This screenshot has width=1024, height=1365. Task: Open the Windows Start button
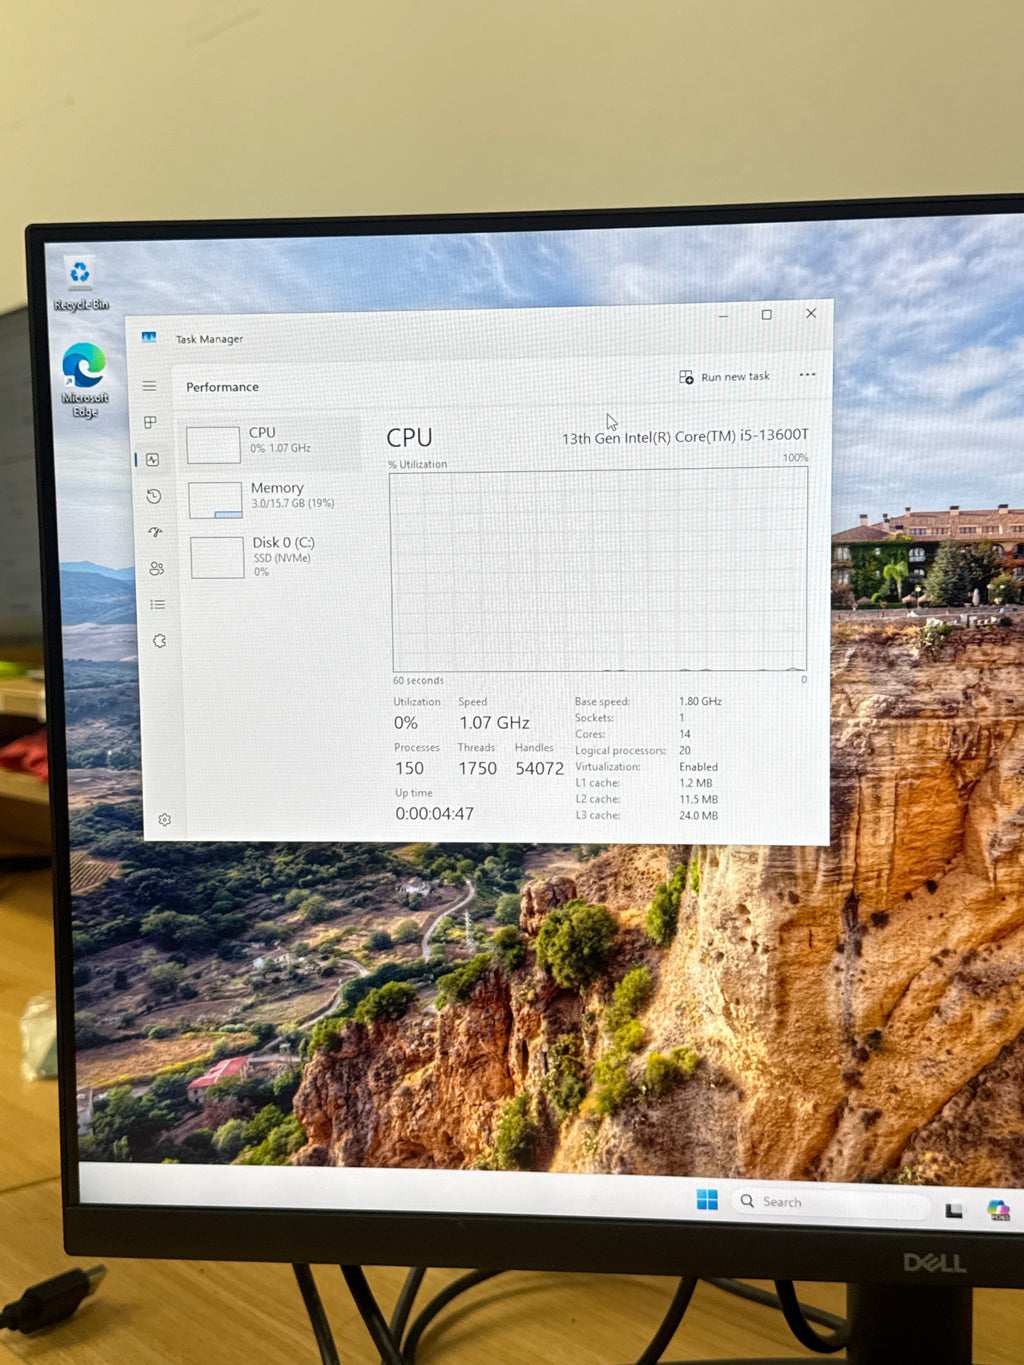click(707, 1200)
